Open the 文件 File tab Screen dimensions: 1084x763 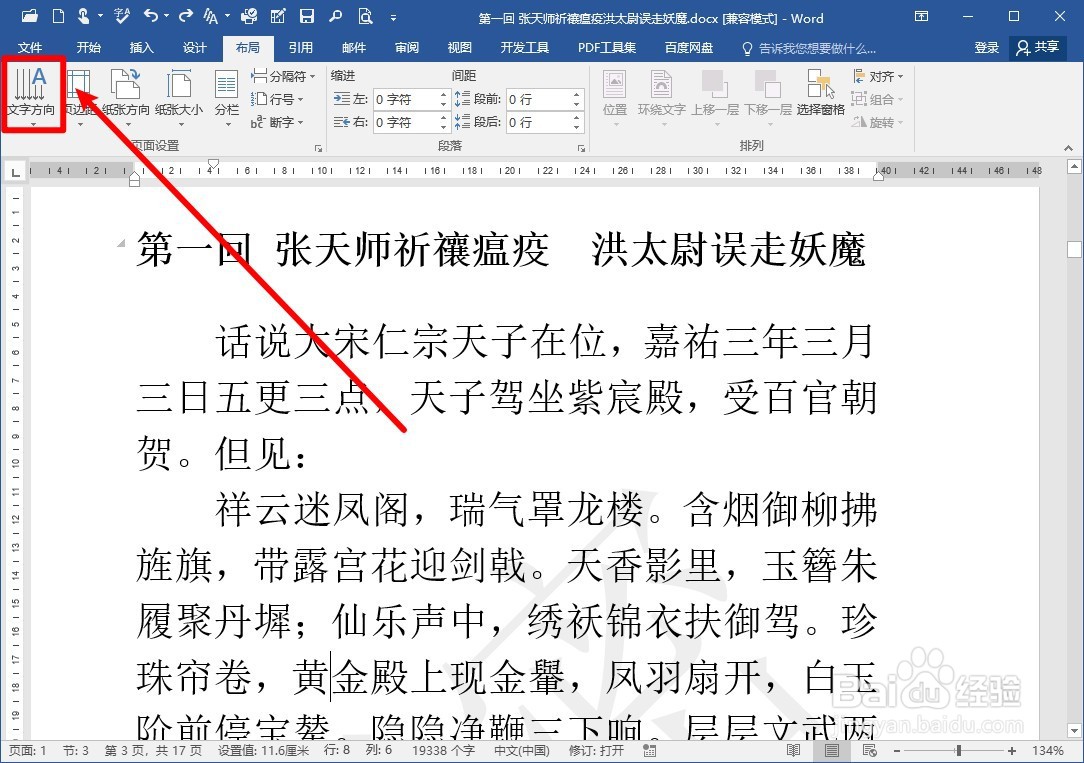(x=30, y=47)
